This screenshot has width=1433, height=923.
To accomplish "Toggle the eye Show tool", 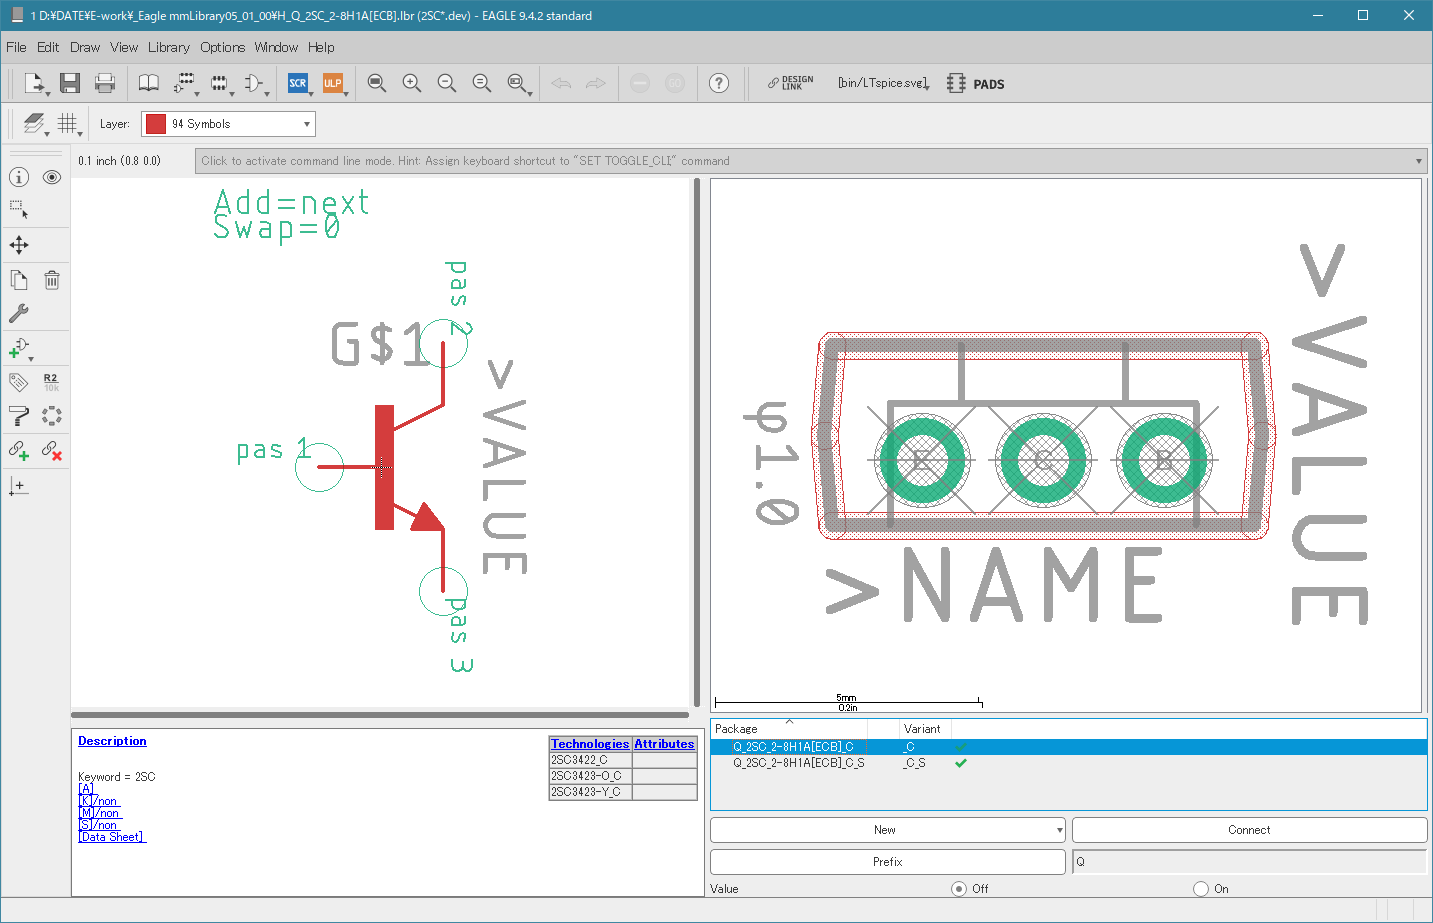I will 52,177.
